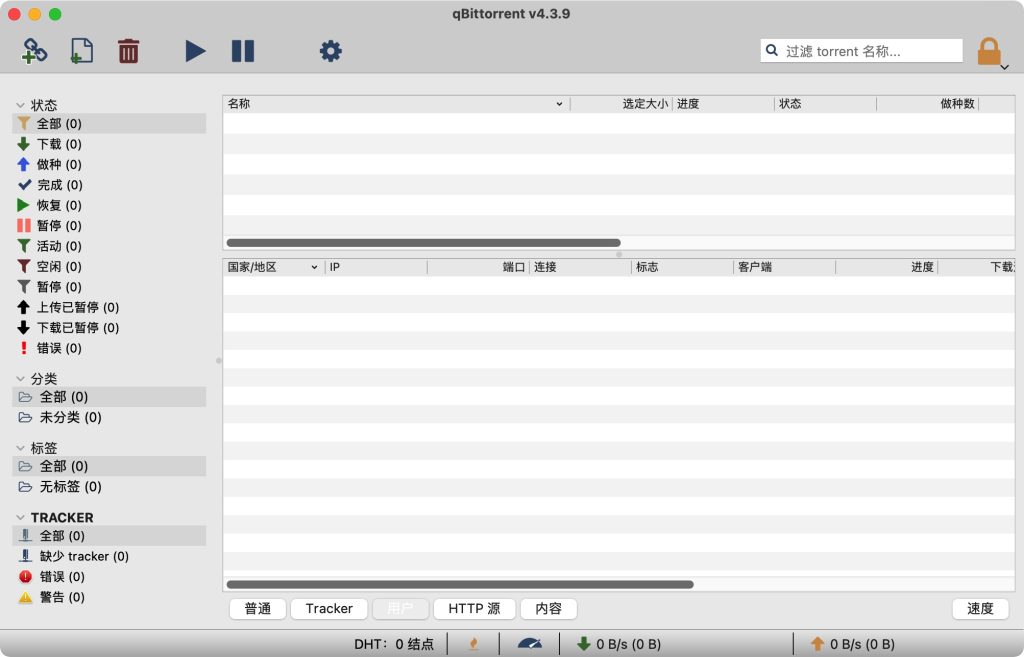
Task: Switch to the HTTP 源 tab
Action: [x=474, y=608]
